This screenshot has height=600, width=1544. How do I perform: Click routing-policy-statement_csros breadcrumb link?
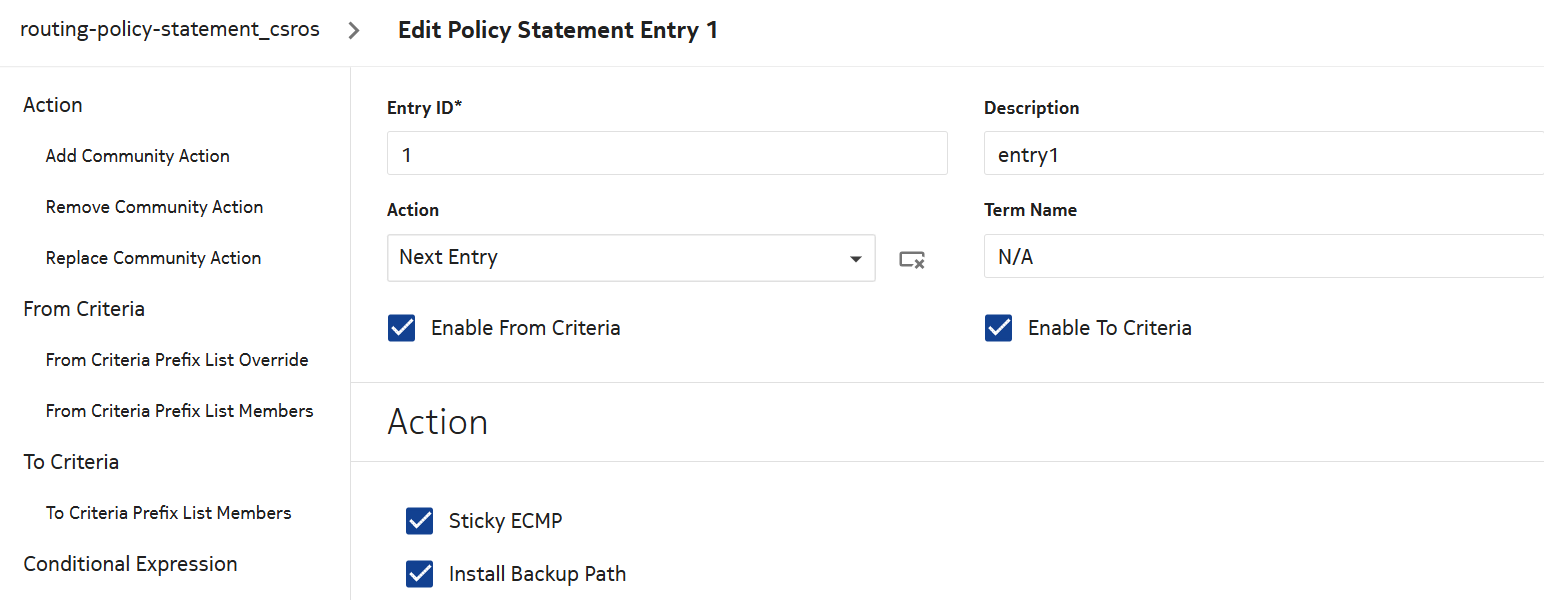coord(170,30)
